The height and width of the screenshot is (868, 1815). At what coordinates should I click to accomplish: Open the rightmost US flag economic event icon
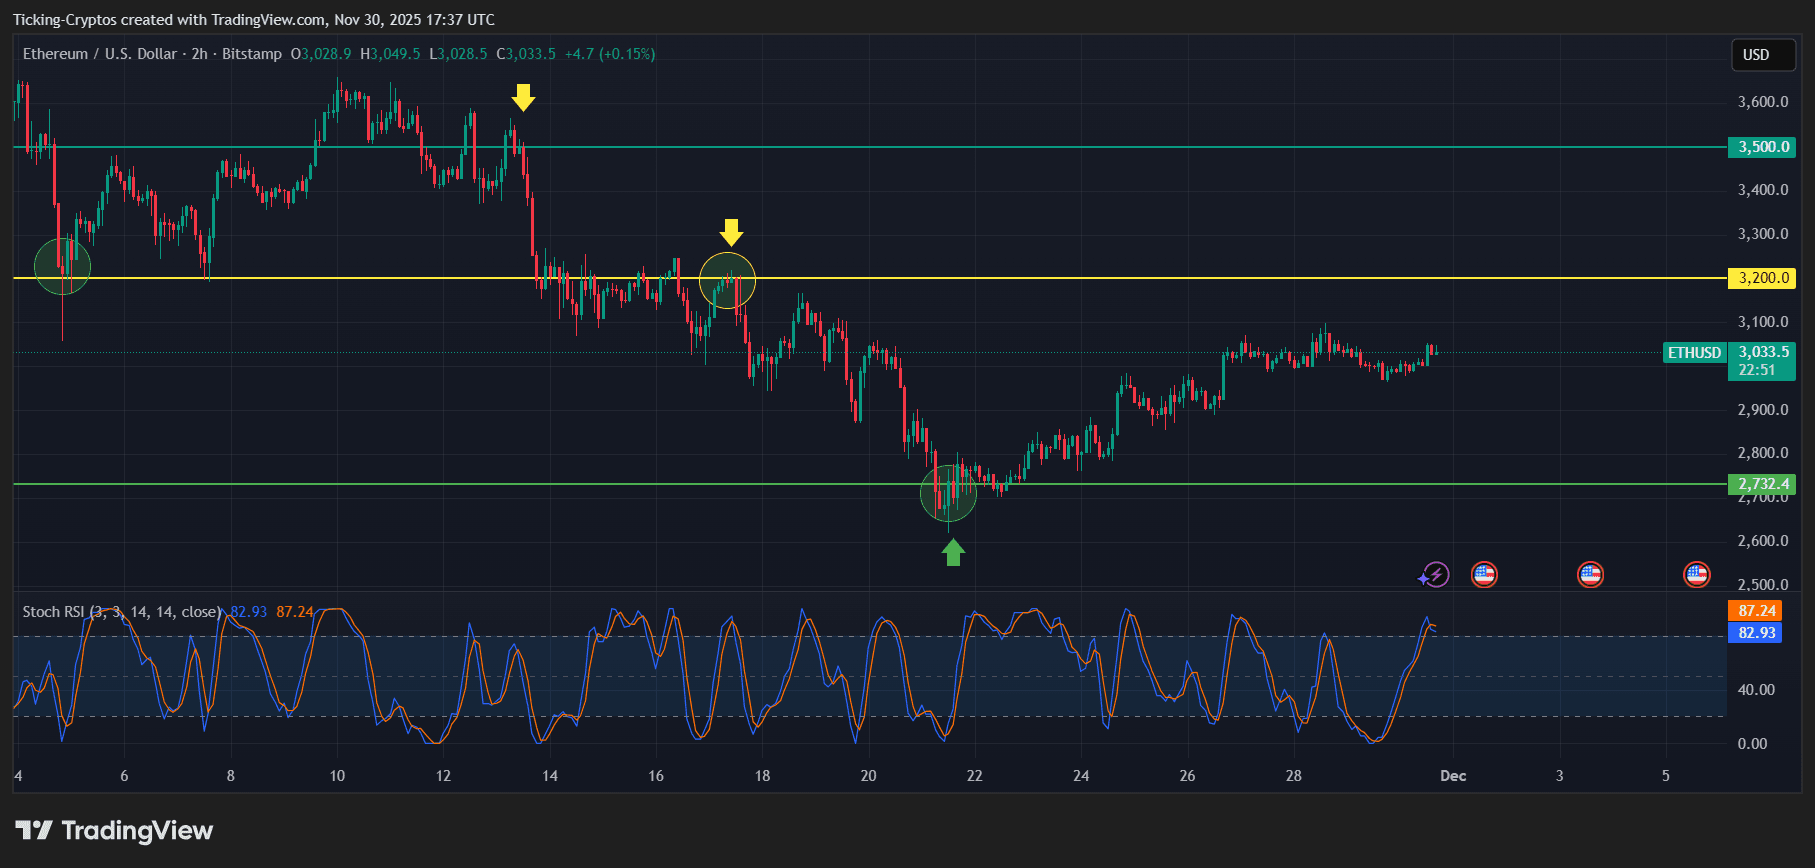[1696, 574]
